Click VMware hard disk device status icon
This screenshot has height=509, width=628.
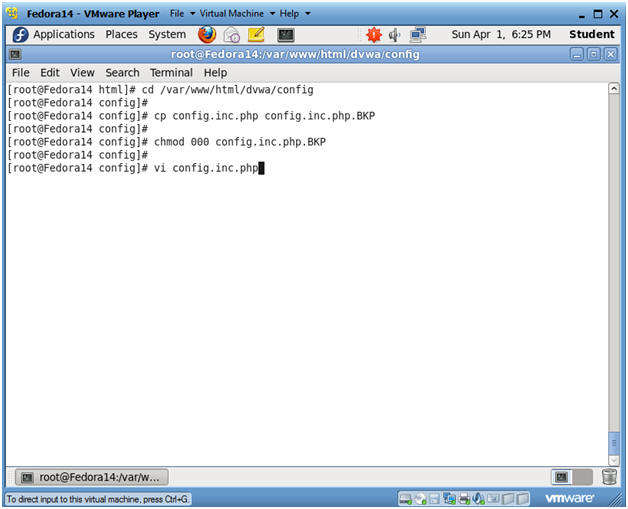click(405, 499)
